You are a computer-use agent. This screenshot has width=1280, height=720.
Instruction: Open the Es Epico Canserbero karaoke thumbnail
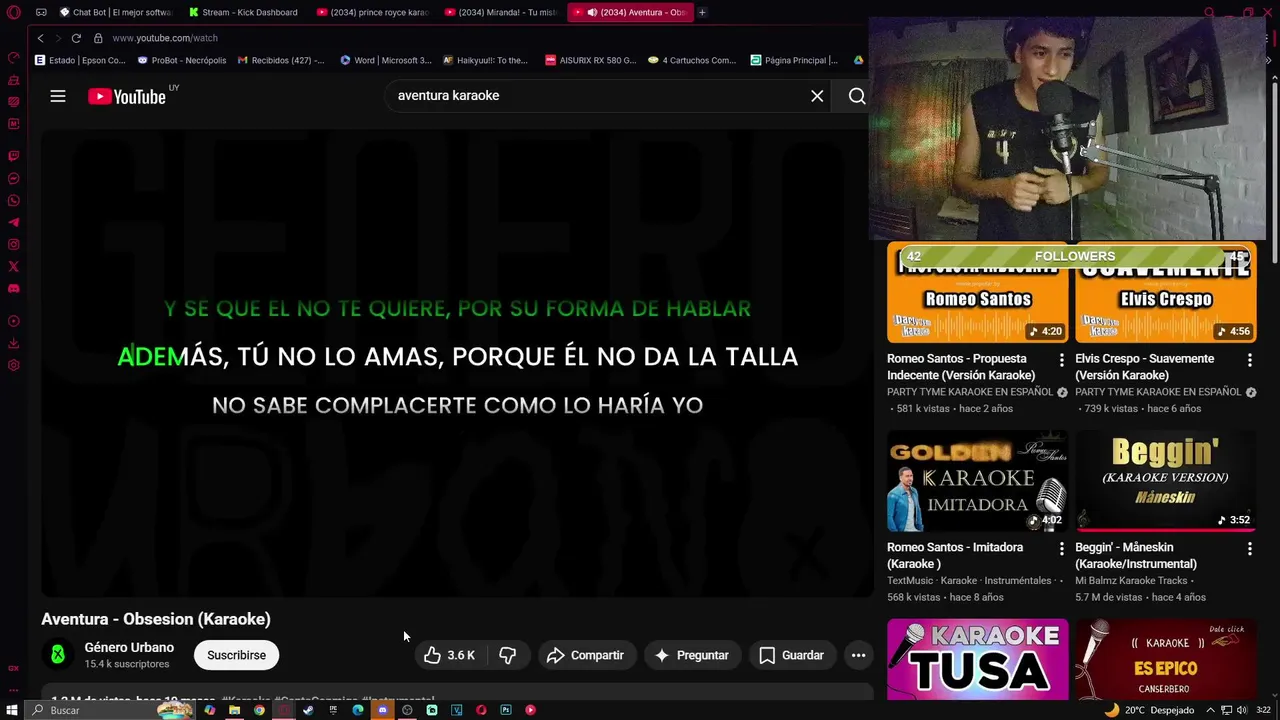tap(1165, 659)
